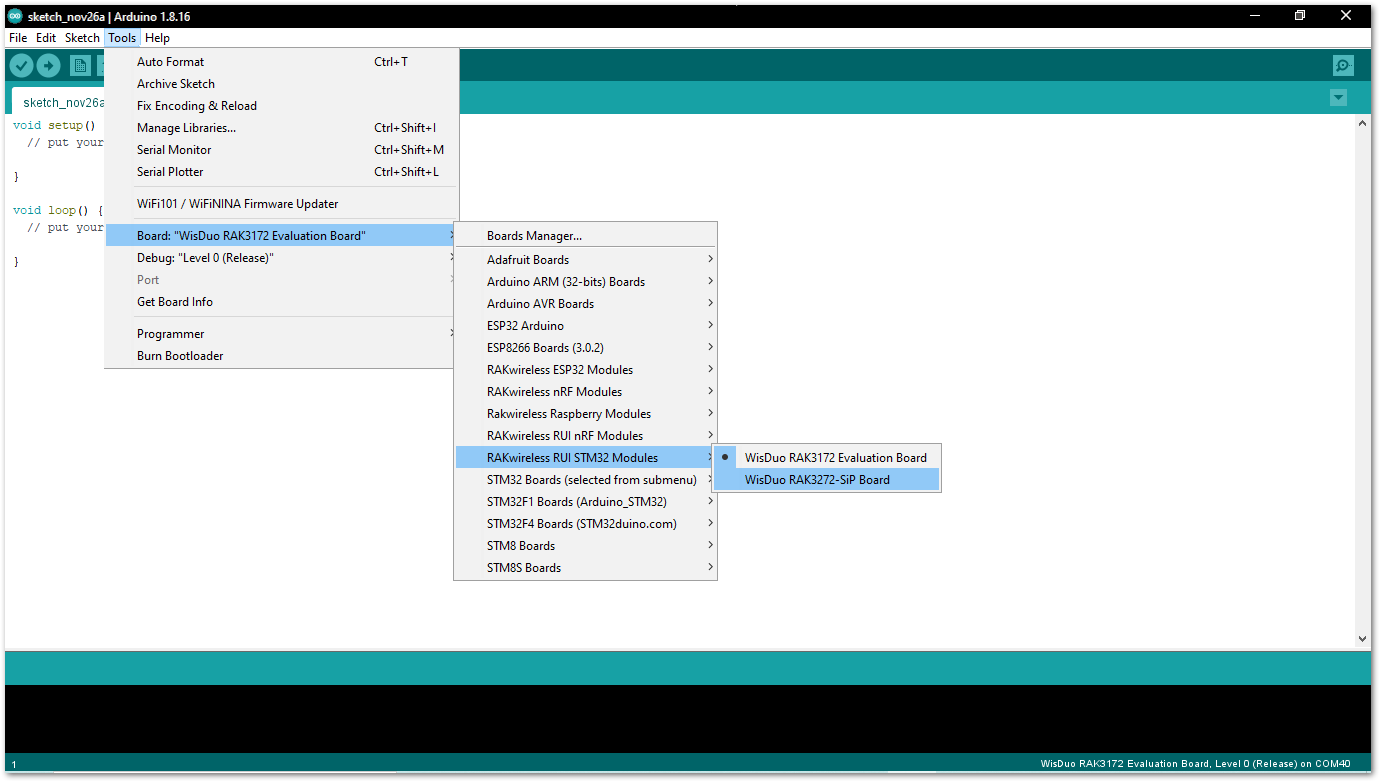Image resolution: width=1380 pixels, height=782 pixels.
Task: Open the Edit menu
Action: coord(46,38)
